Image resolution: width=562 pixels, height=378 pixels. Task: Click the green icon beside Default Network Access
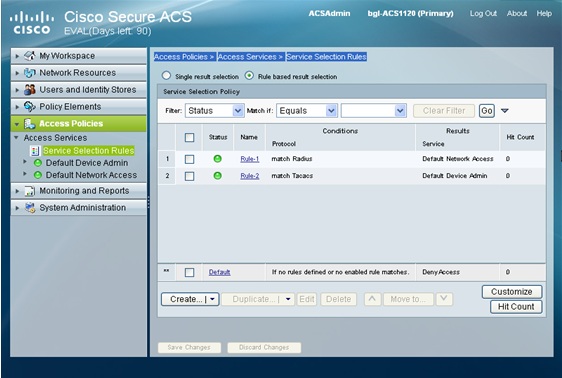coord(38,175)
